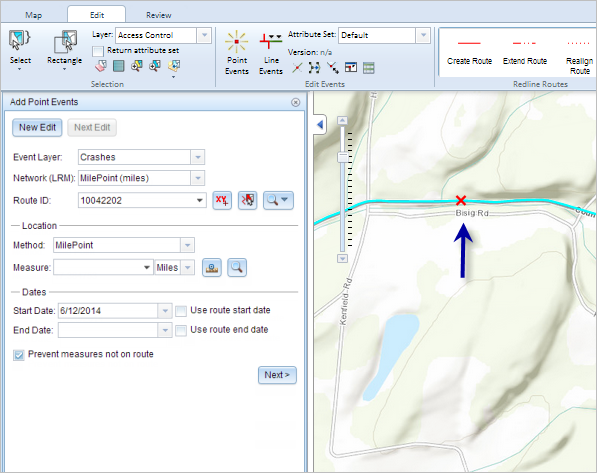Click the select measure on map icon
Screen dimensions: 597x473
[x=212, y=267]
